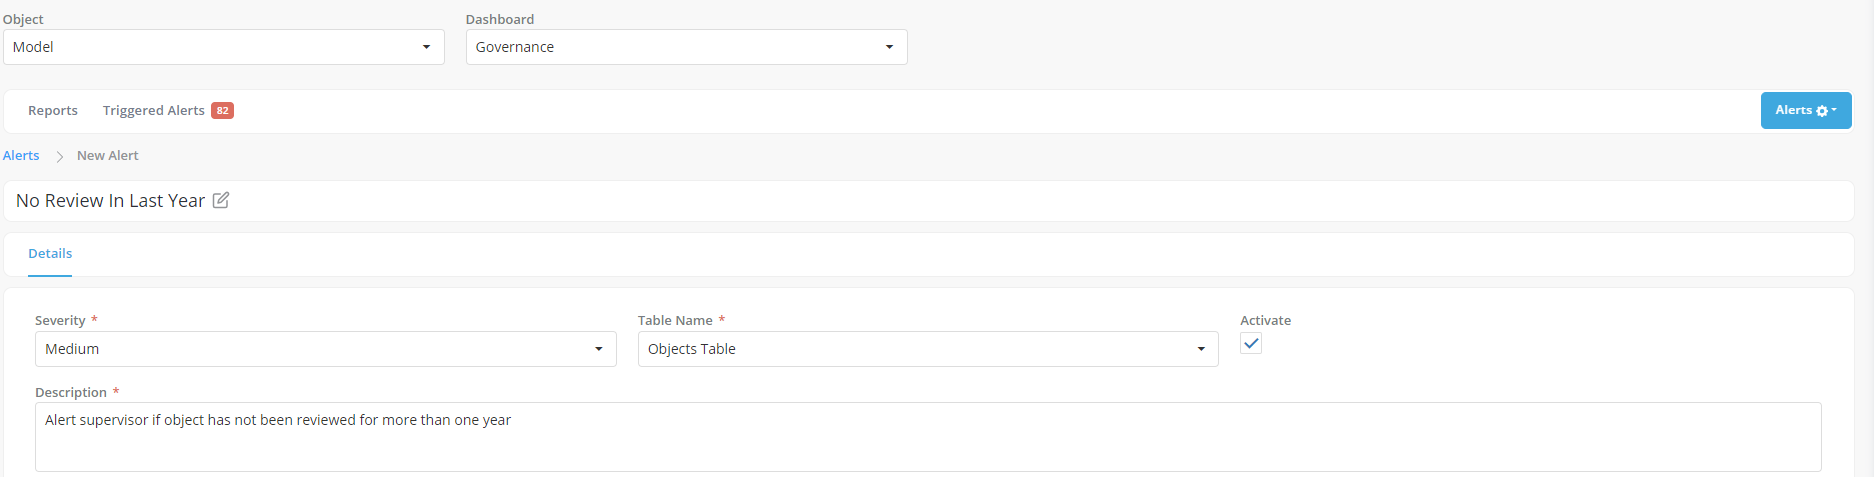This screenshot has width=1874, height=477.
Task: Click the Severity field caret arrow
Action: point(598,349)
